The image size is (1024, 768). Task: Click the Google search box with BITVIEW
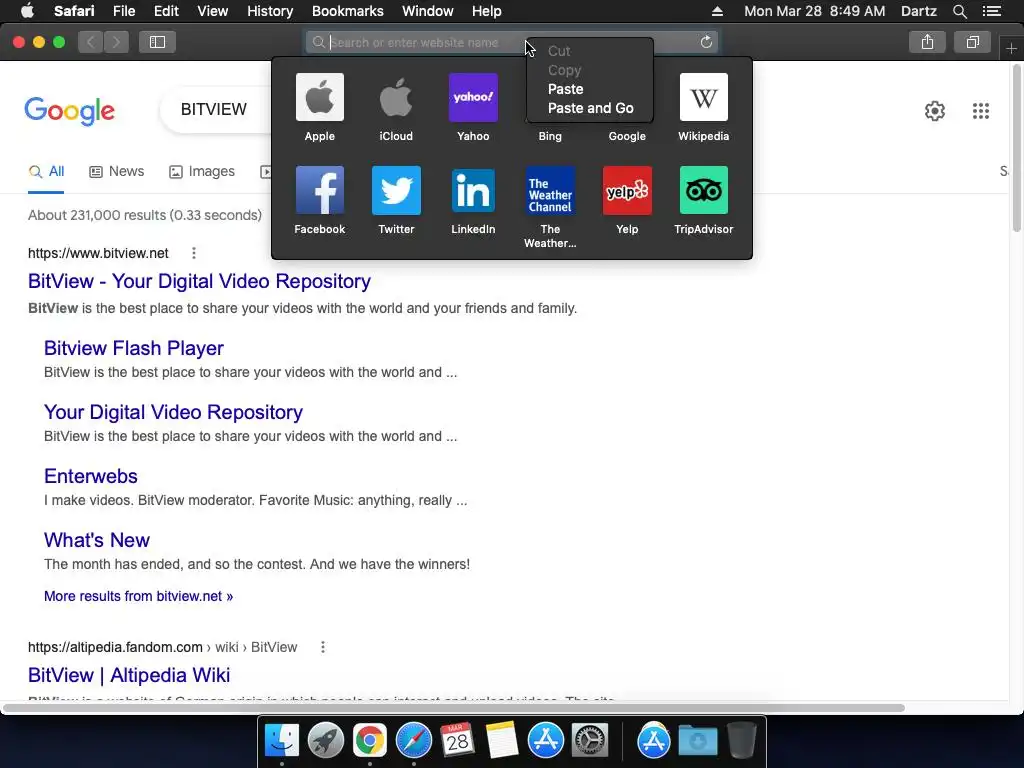pos(216,110)
